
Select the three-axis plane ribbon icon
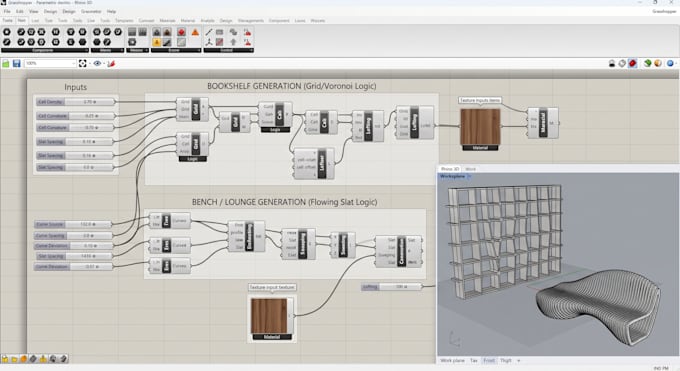click(209, 42)
